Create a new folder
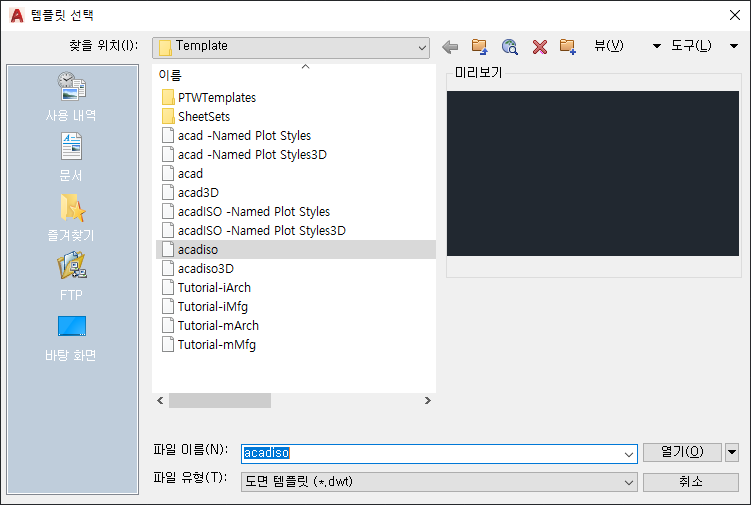Viewport: 751px width, 505px height. point(568,46)
